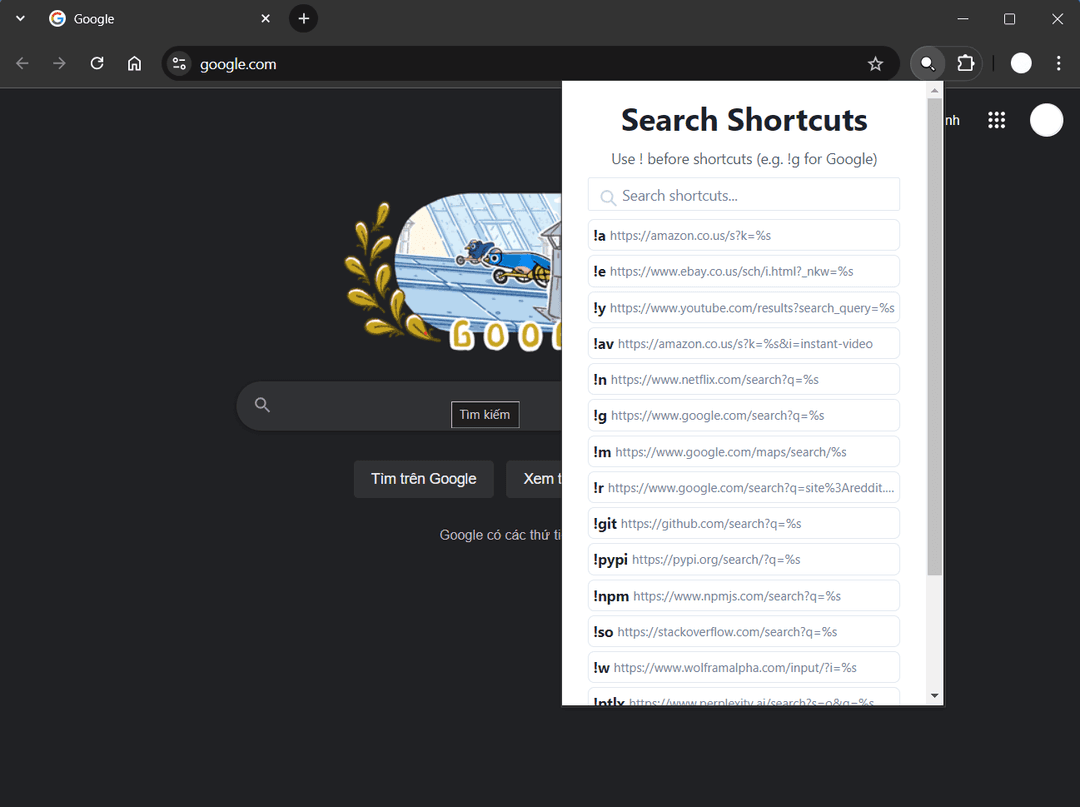Image resolution: width=1080 pixels, height=807 pixels.
Task: Close the Google tab
Action: coord(266,19)
